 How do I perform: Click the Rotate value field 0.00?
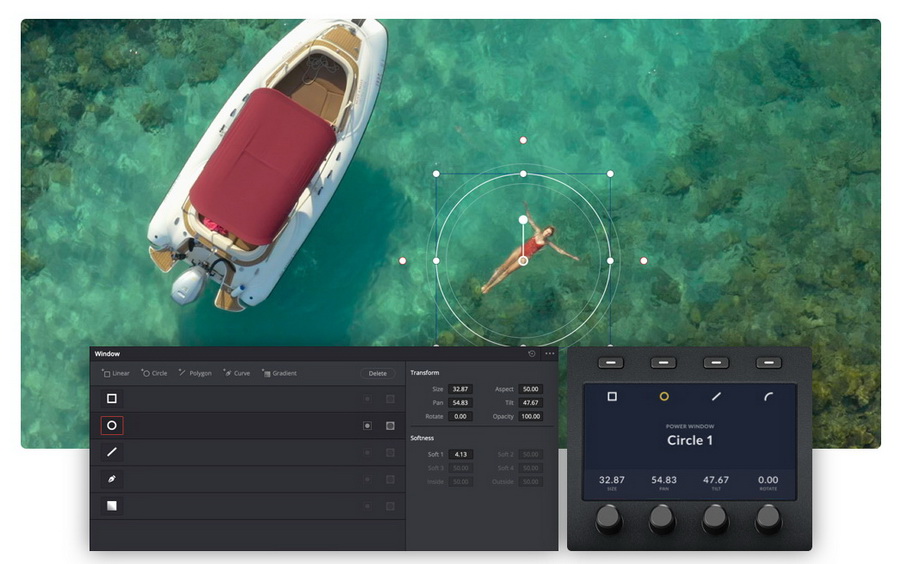click(460, 417)
